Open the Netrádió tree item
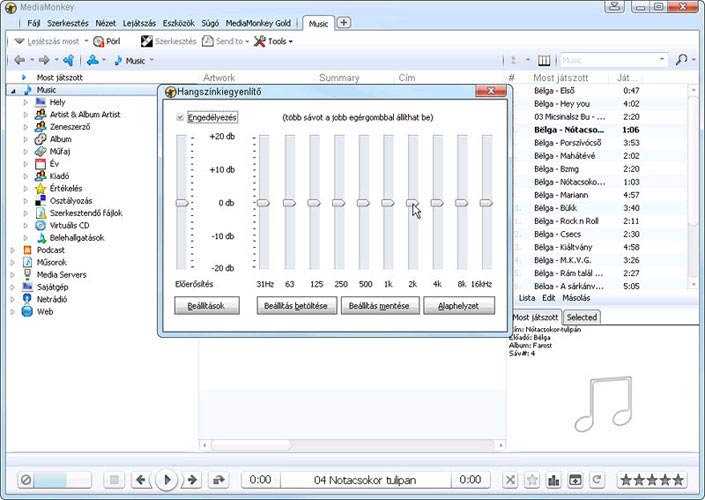Viewport: 705px width, 500px height. [51, 299]
